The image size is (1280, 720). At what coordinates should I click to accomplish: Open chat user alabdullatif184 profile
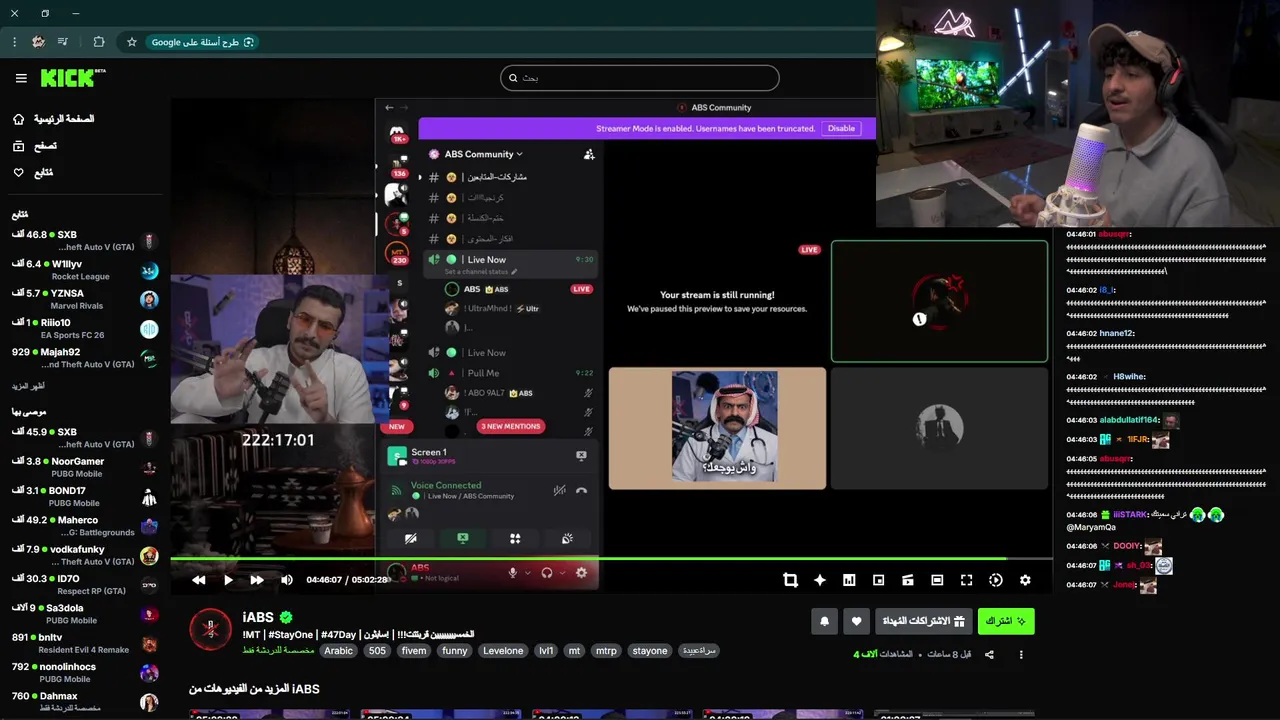tap(1129, 420)
